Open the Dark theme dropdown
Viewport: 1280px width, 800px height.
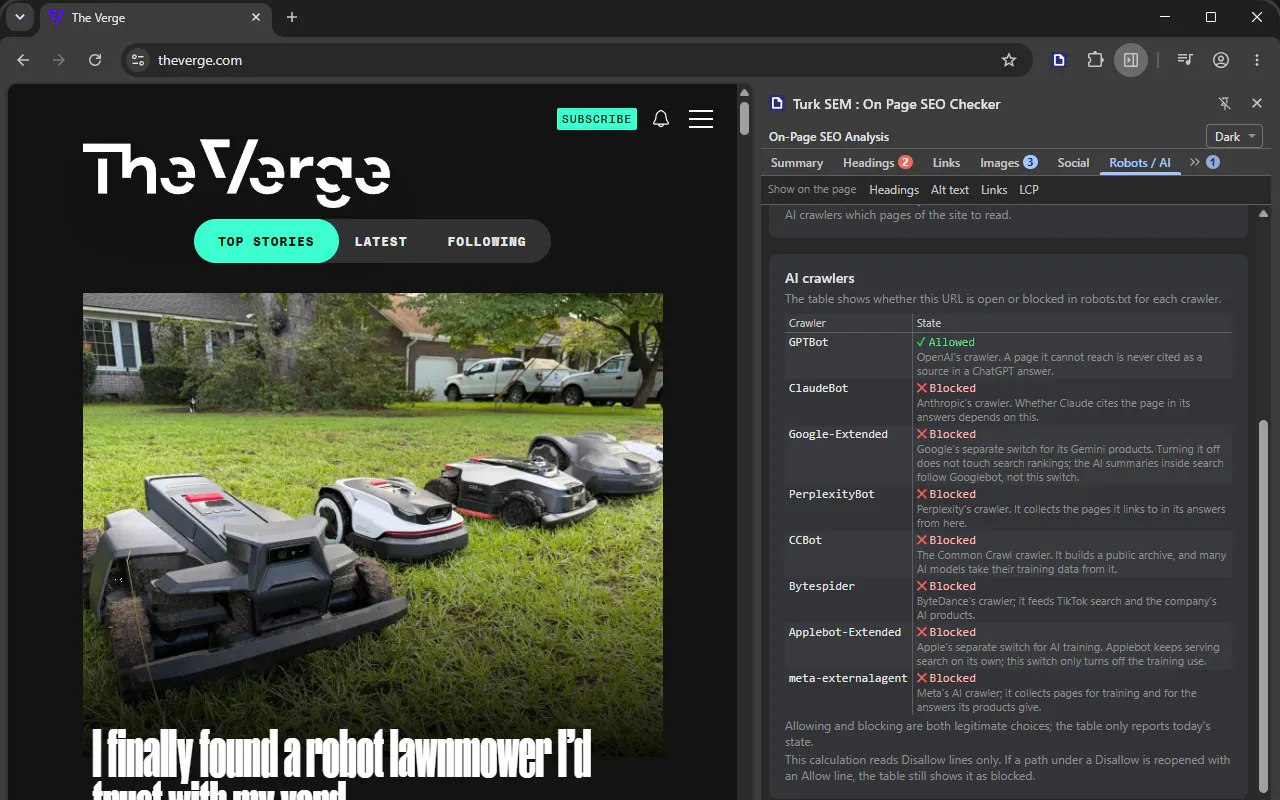click(x=1235, y=137)
